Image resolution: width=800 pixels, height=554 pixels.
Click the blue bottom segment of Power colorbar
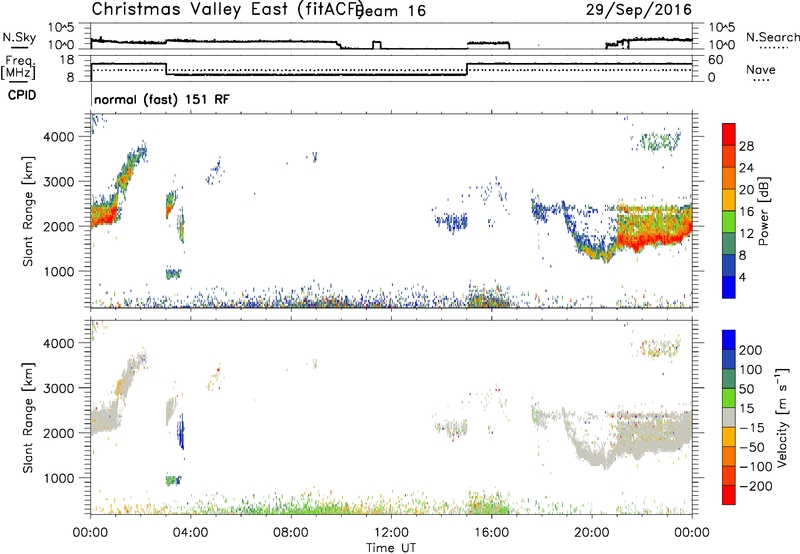pyautogui.click(x=729, y=287)
